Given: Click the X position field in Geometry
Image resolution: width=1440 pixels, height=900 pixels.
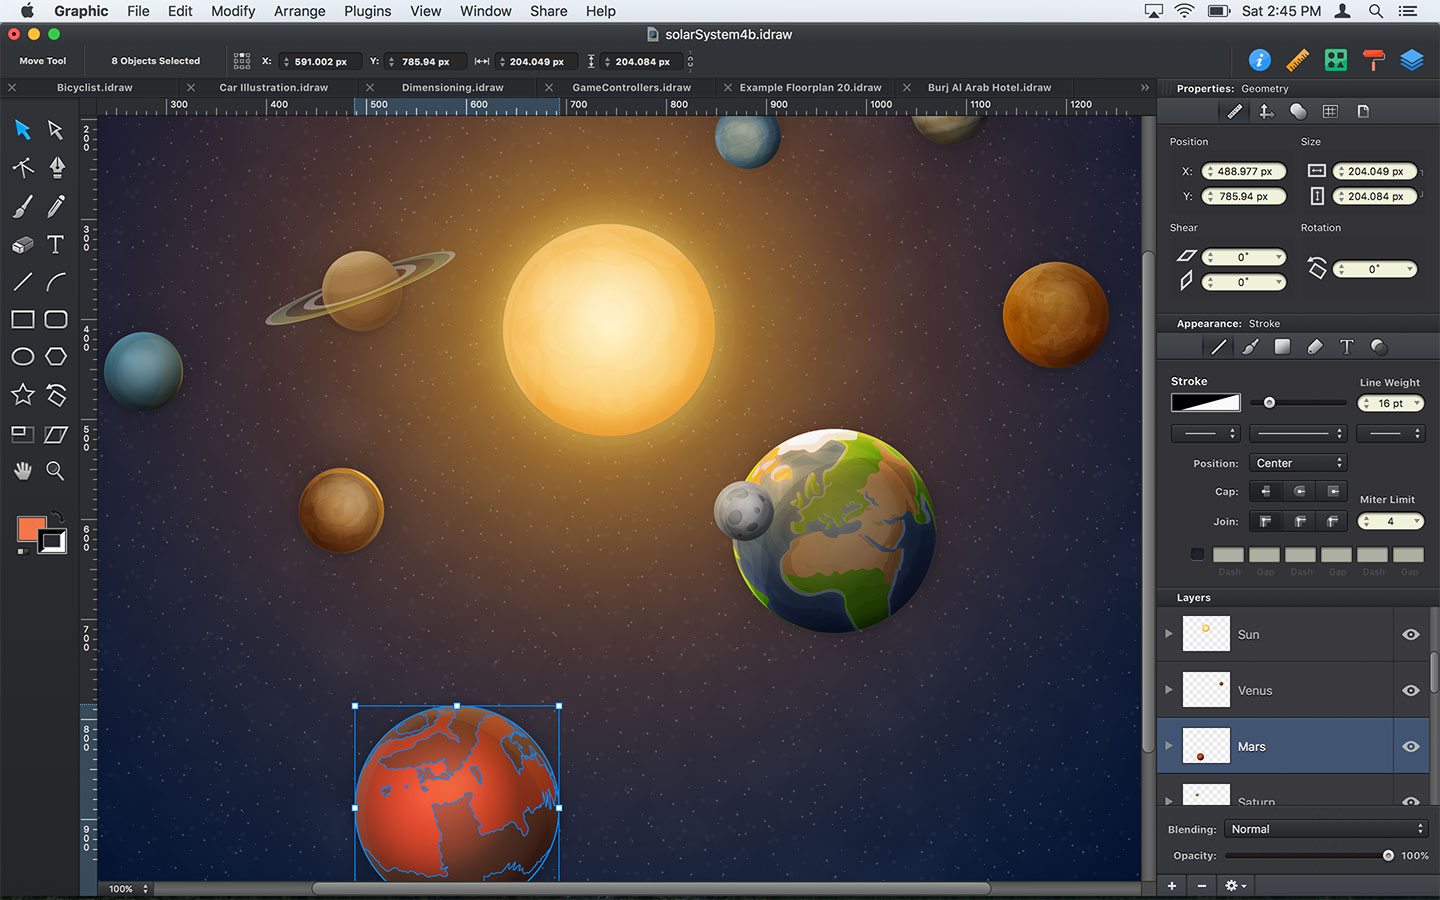Looking at the screenshot, I should pyautogui.click(x=1244, y=171).
